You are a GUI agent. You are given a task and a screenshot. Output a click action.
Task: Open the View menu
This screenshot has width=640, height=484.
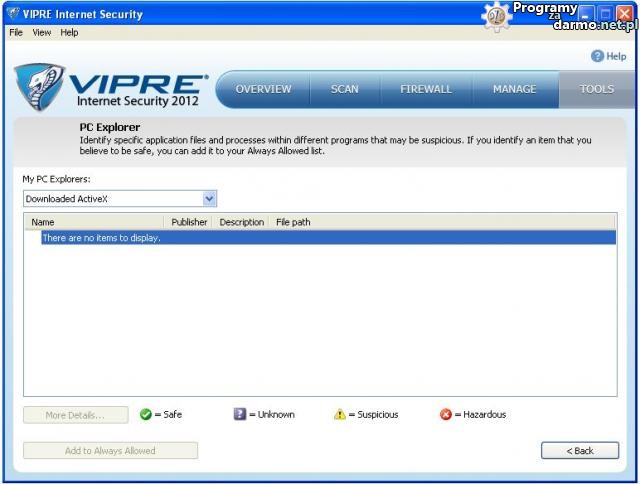point(41,32)
